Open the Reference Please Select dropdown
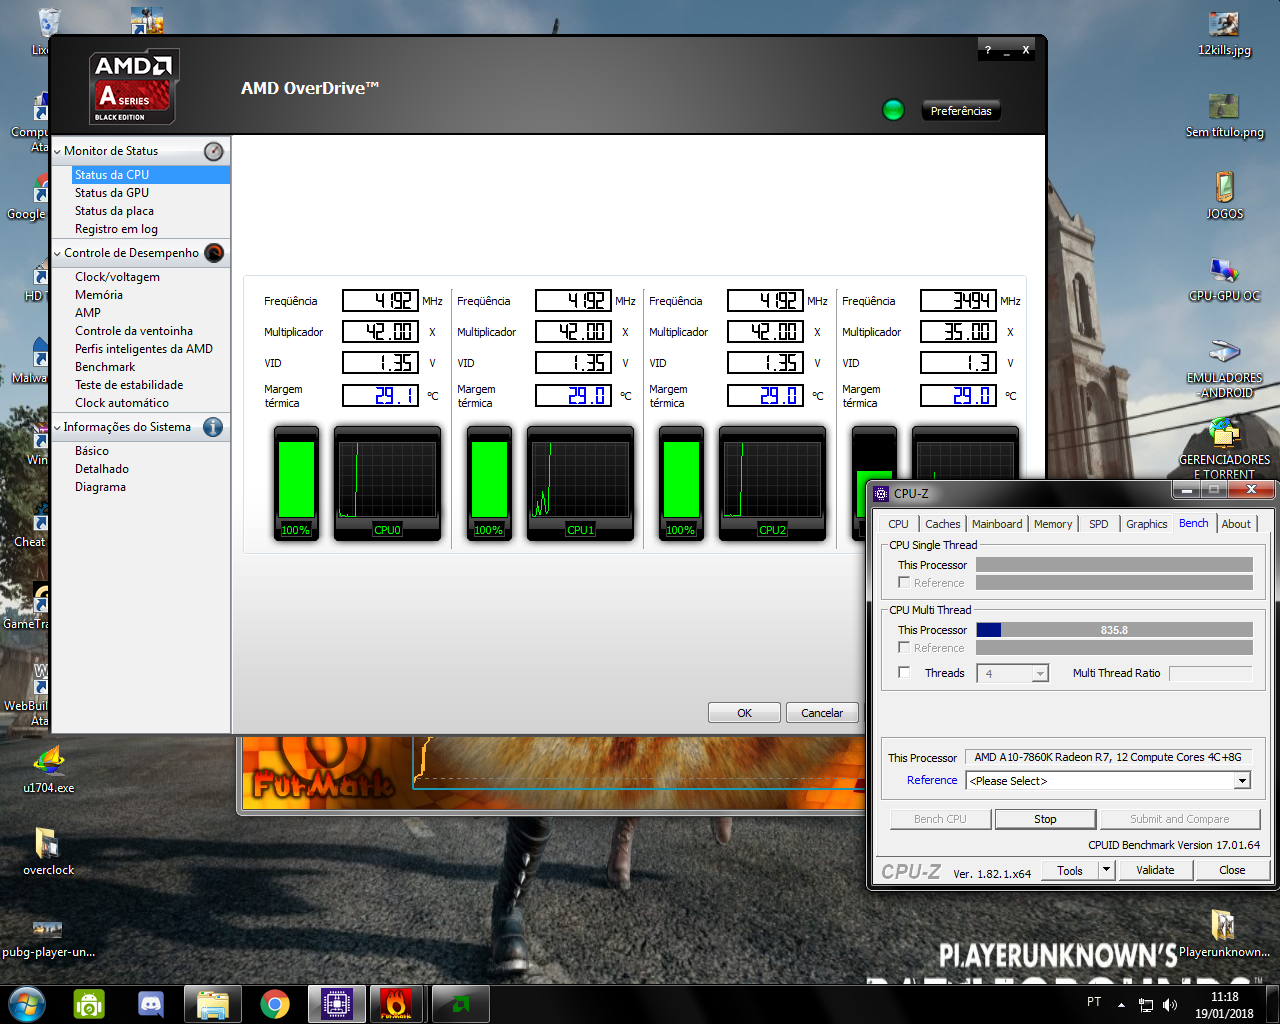This screenshot has width=1280, height=1024. click(x=1242, y=781)
